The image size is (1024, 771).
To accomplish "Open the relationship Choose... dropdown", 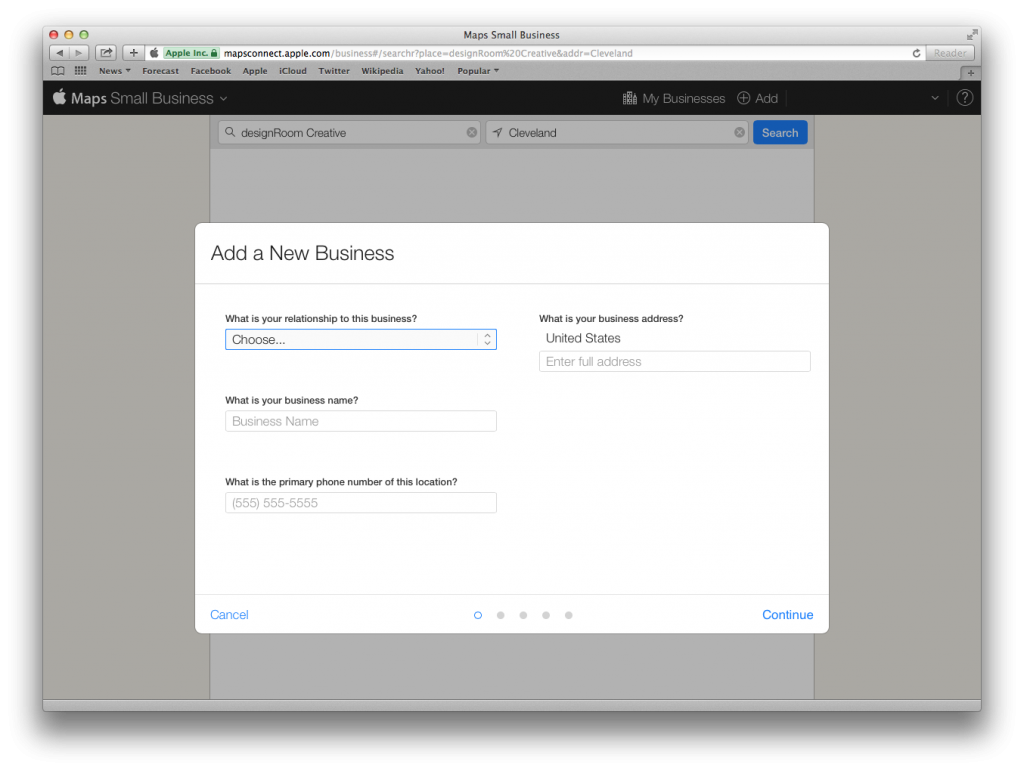I will coord(360,340).
